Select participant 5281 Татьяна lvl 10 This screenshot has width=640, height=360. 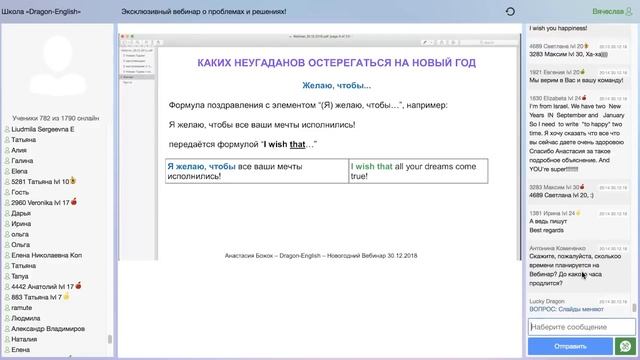pos(40,182)
